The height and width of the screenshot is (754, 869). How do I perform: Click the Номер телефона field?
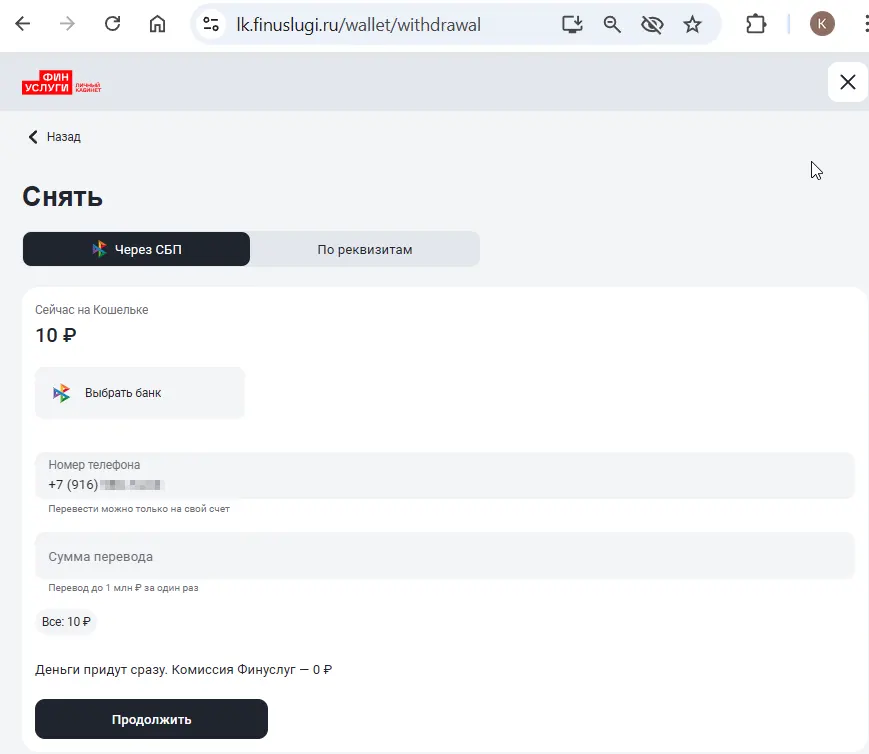coord(444,476)
